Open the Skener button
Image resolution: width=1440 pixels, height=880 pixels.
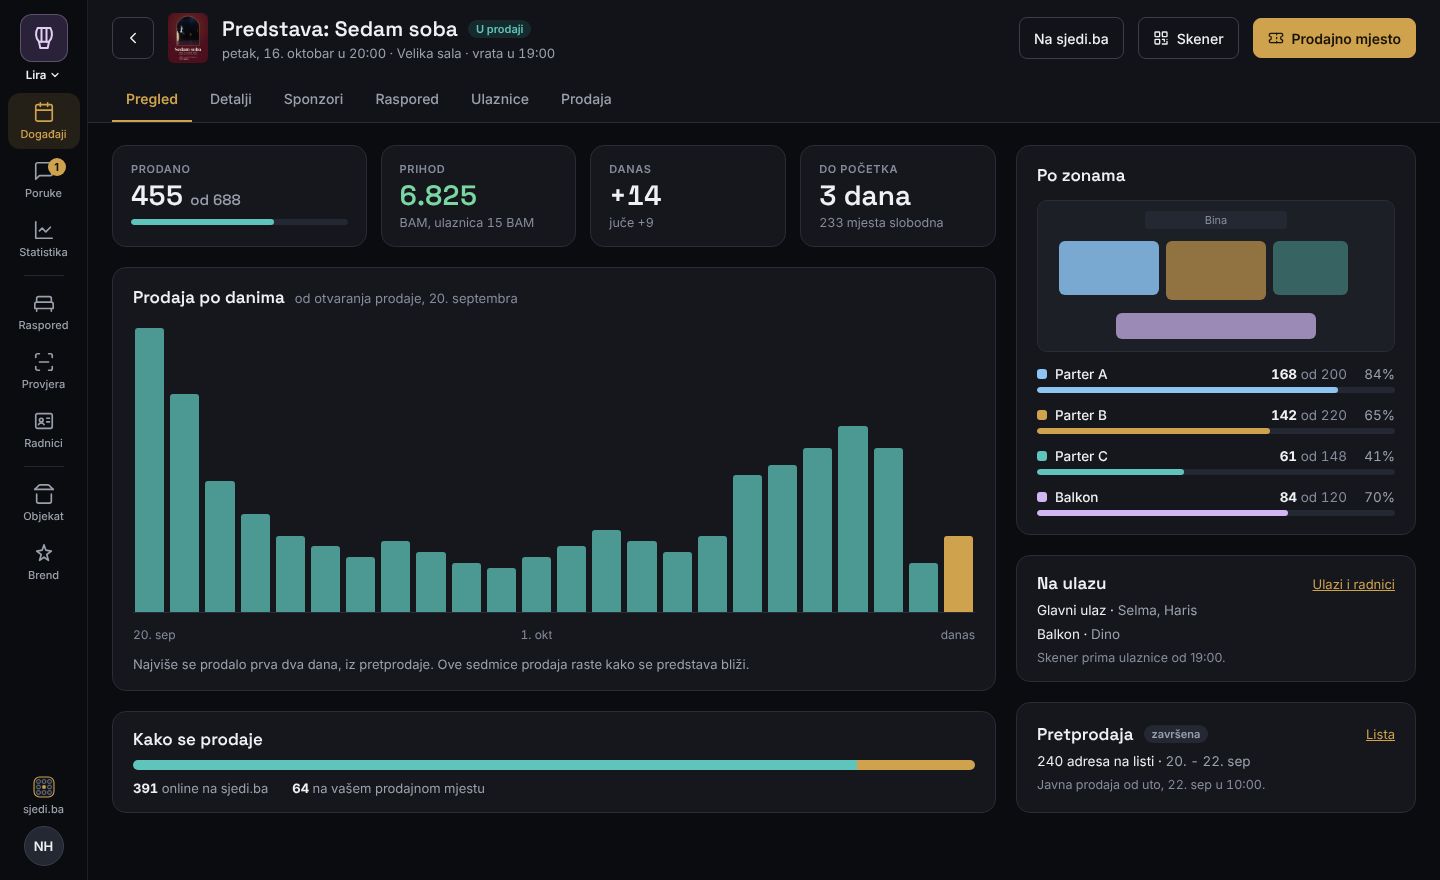click(1188, 38)
